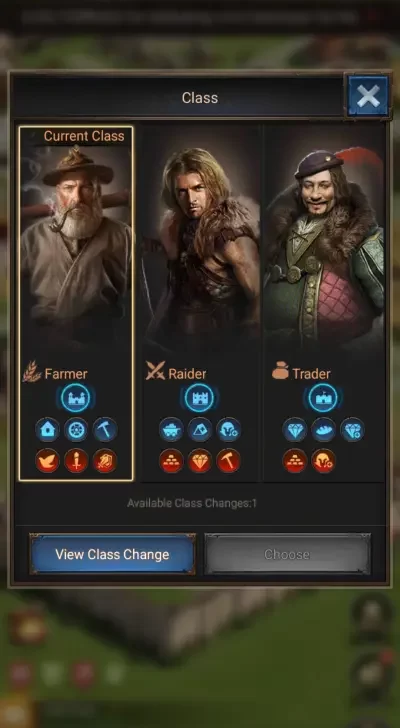The image size is (400, 728).
Task: Select the Farmer current class card
Action: pyautogui.click(x=76, y=303)
